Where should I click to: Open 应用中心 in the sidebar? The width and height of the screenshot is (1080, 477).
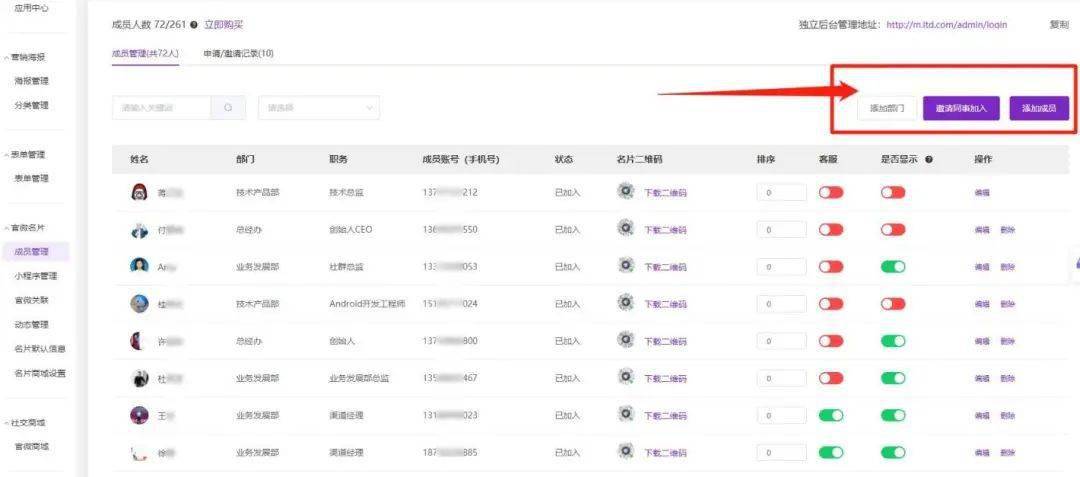pos(32,8)
